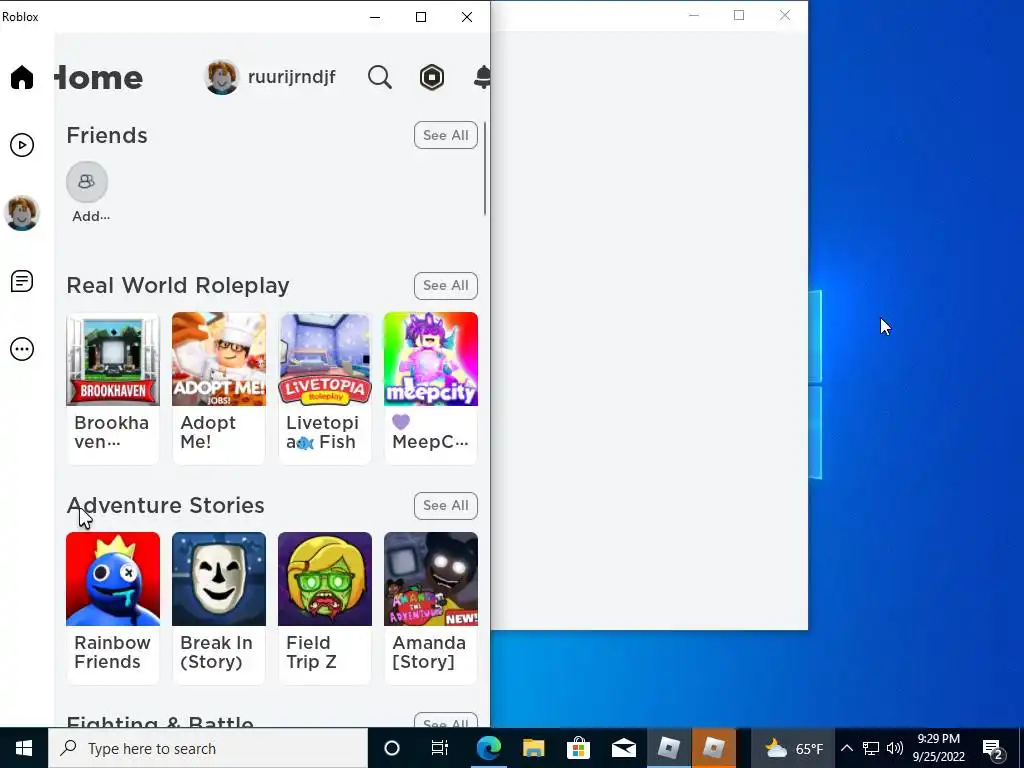The image size is (1024, 768).
Task: See All Real World Roleplay games
Action: tap(445, 285)
